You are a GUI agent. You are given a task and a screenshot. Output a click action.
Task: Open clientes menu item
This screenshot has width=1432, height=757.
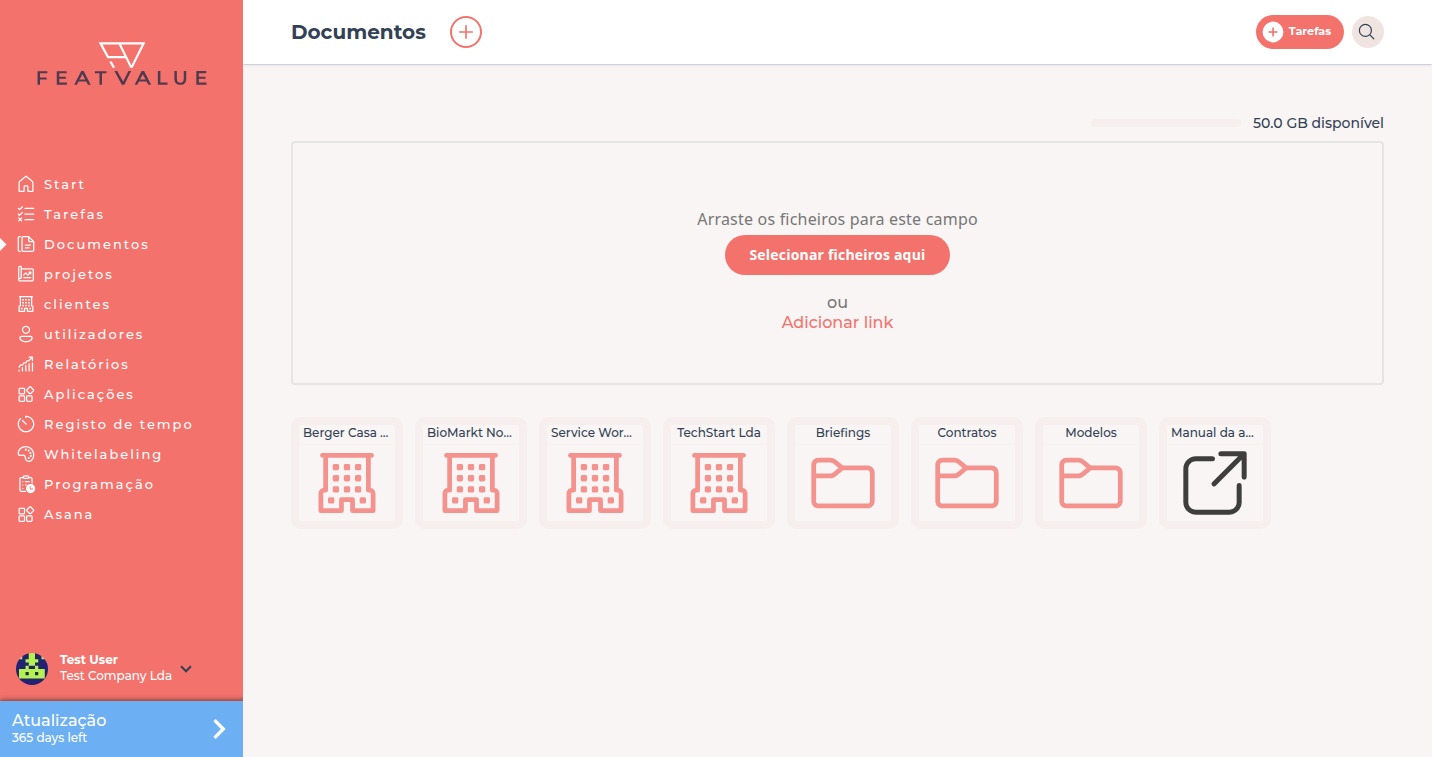coord(77,304)
